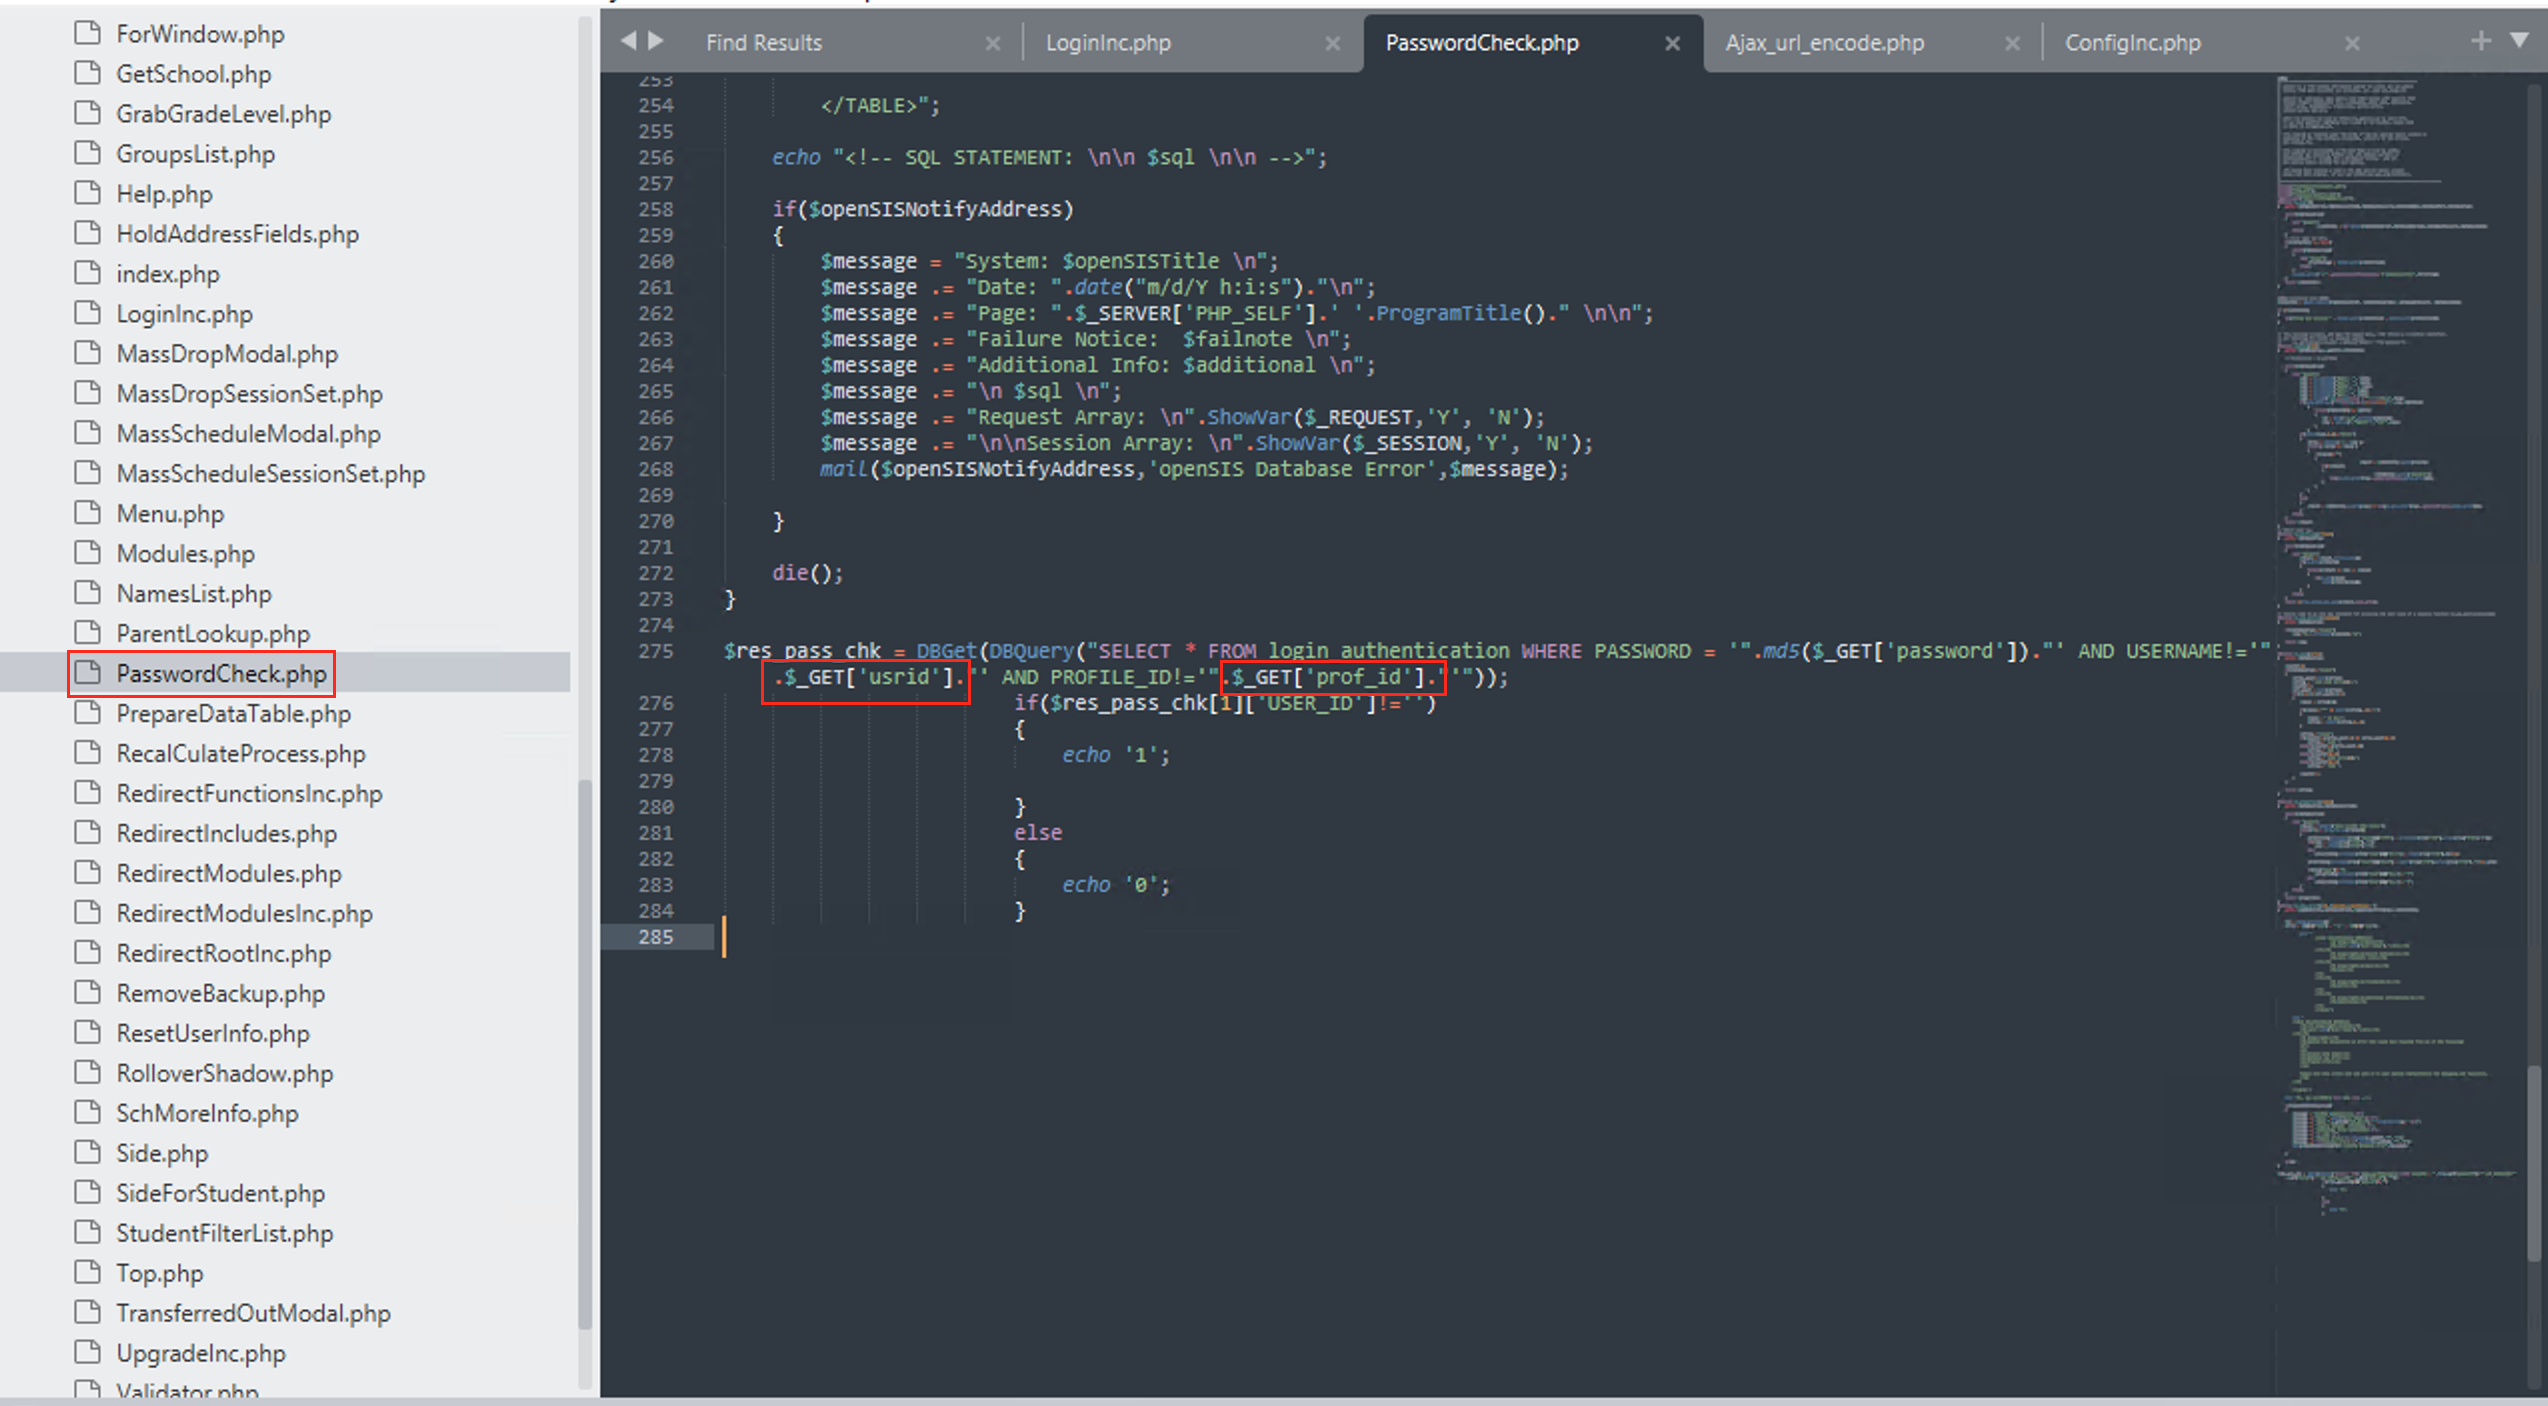The height and width of the screenshot is (1406, 2548).
Task: Switch to the LoginInc.php tab
Action: point(1109,41)
